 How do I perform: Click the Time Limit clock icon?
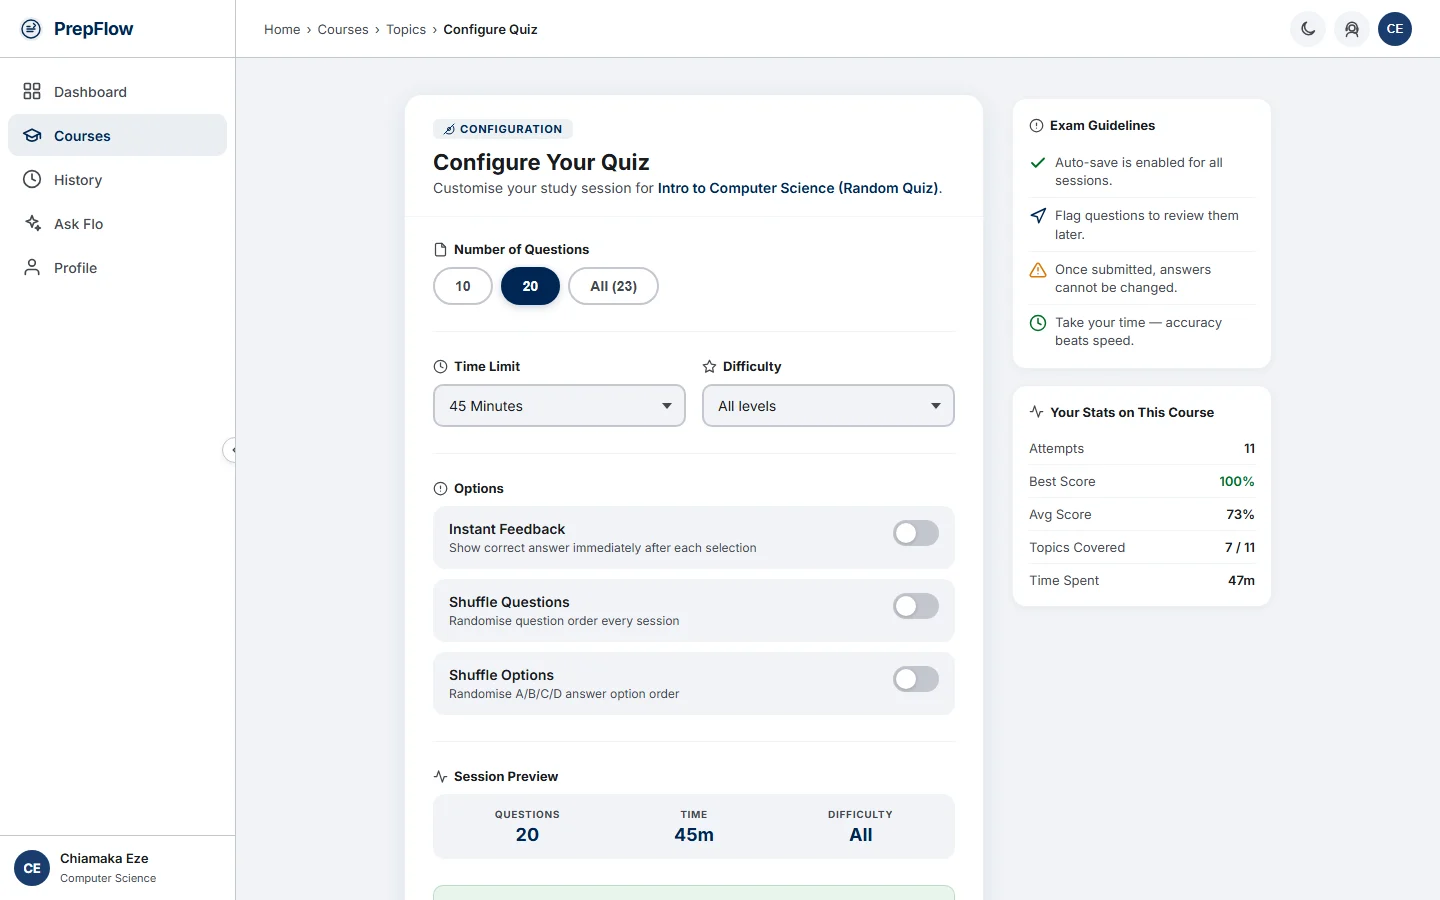440,367
